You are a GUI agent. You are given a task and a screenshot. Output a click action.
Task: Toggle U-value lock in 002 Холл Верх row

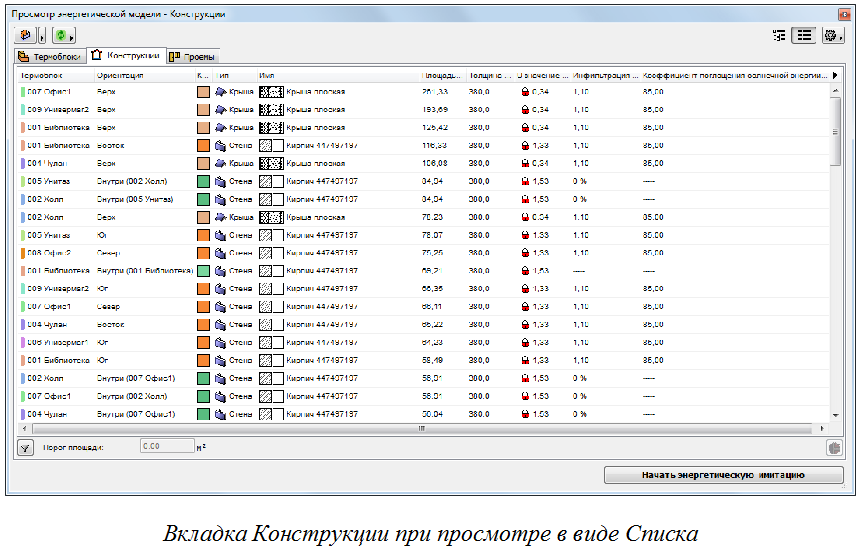(x=525, y=217)
